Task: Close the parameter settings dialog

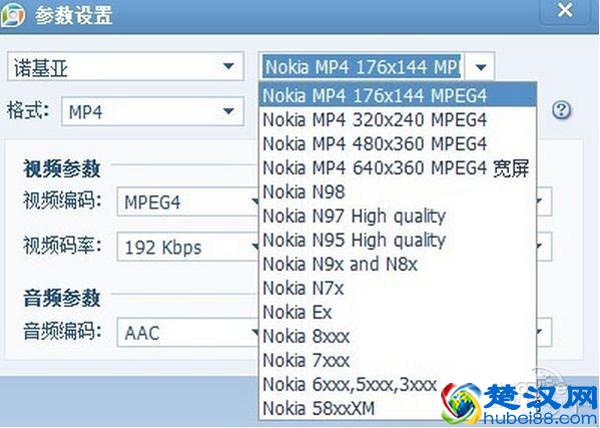Action: coord(566,11)
